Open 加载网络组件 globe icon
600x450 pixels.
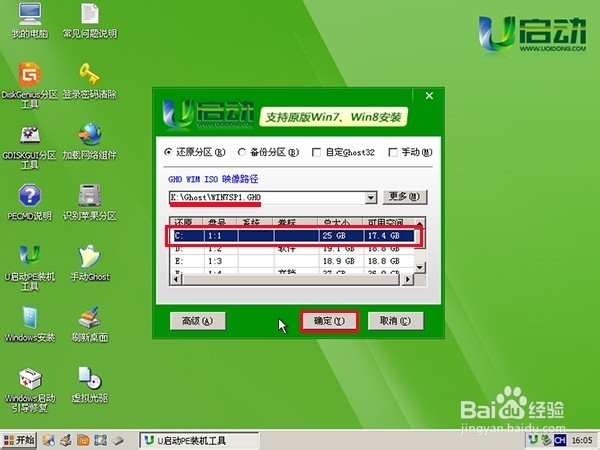point(90,141)
